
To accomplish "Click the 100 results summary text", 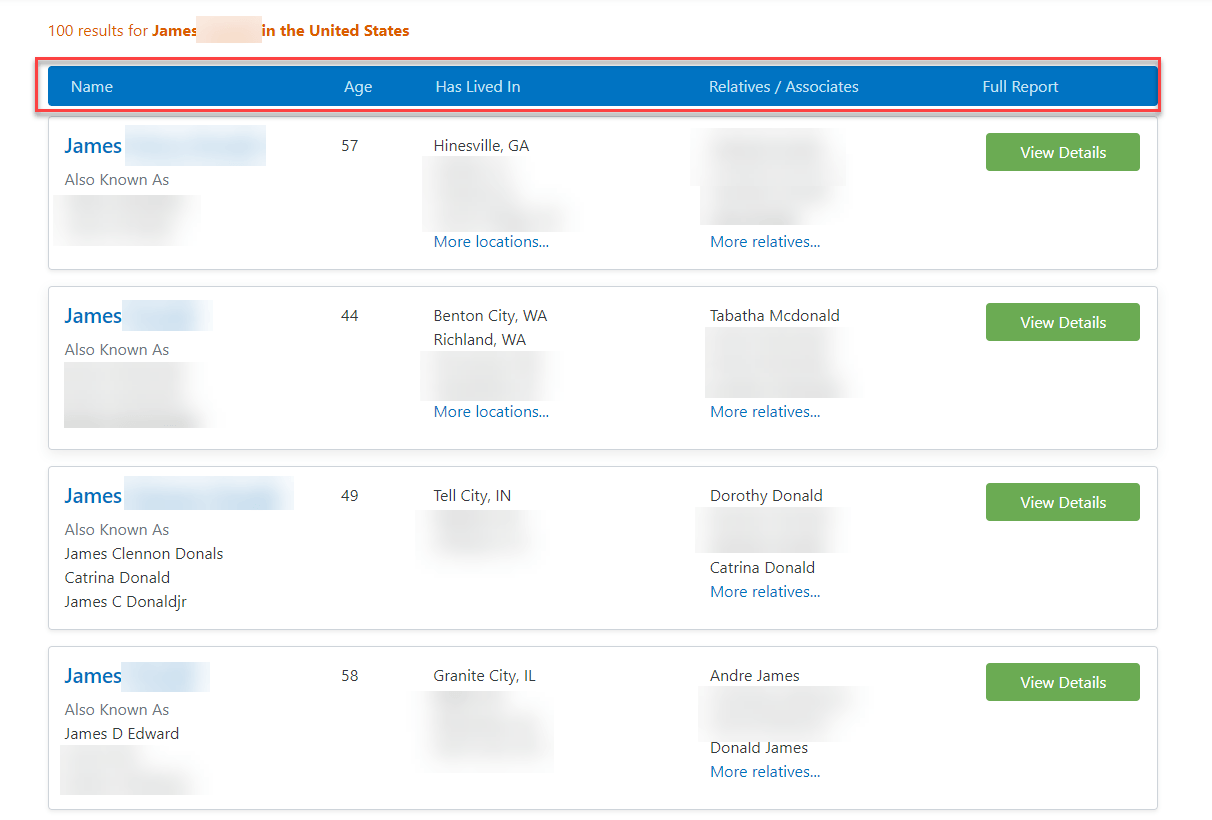I will pyautogui.click(x=228, y=31).
